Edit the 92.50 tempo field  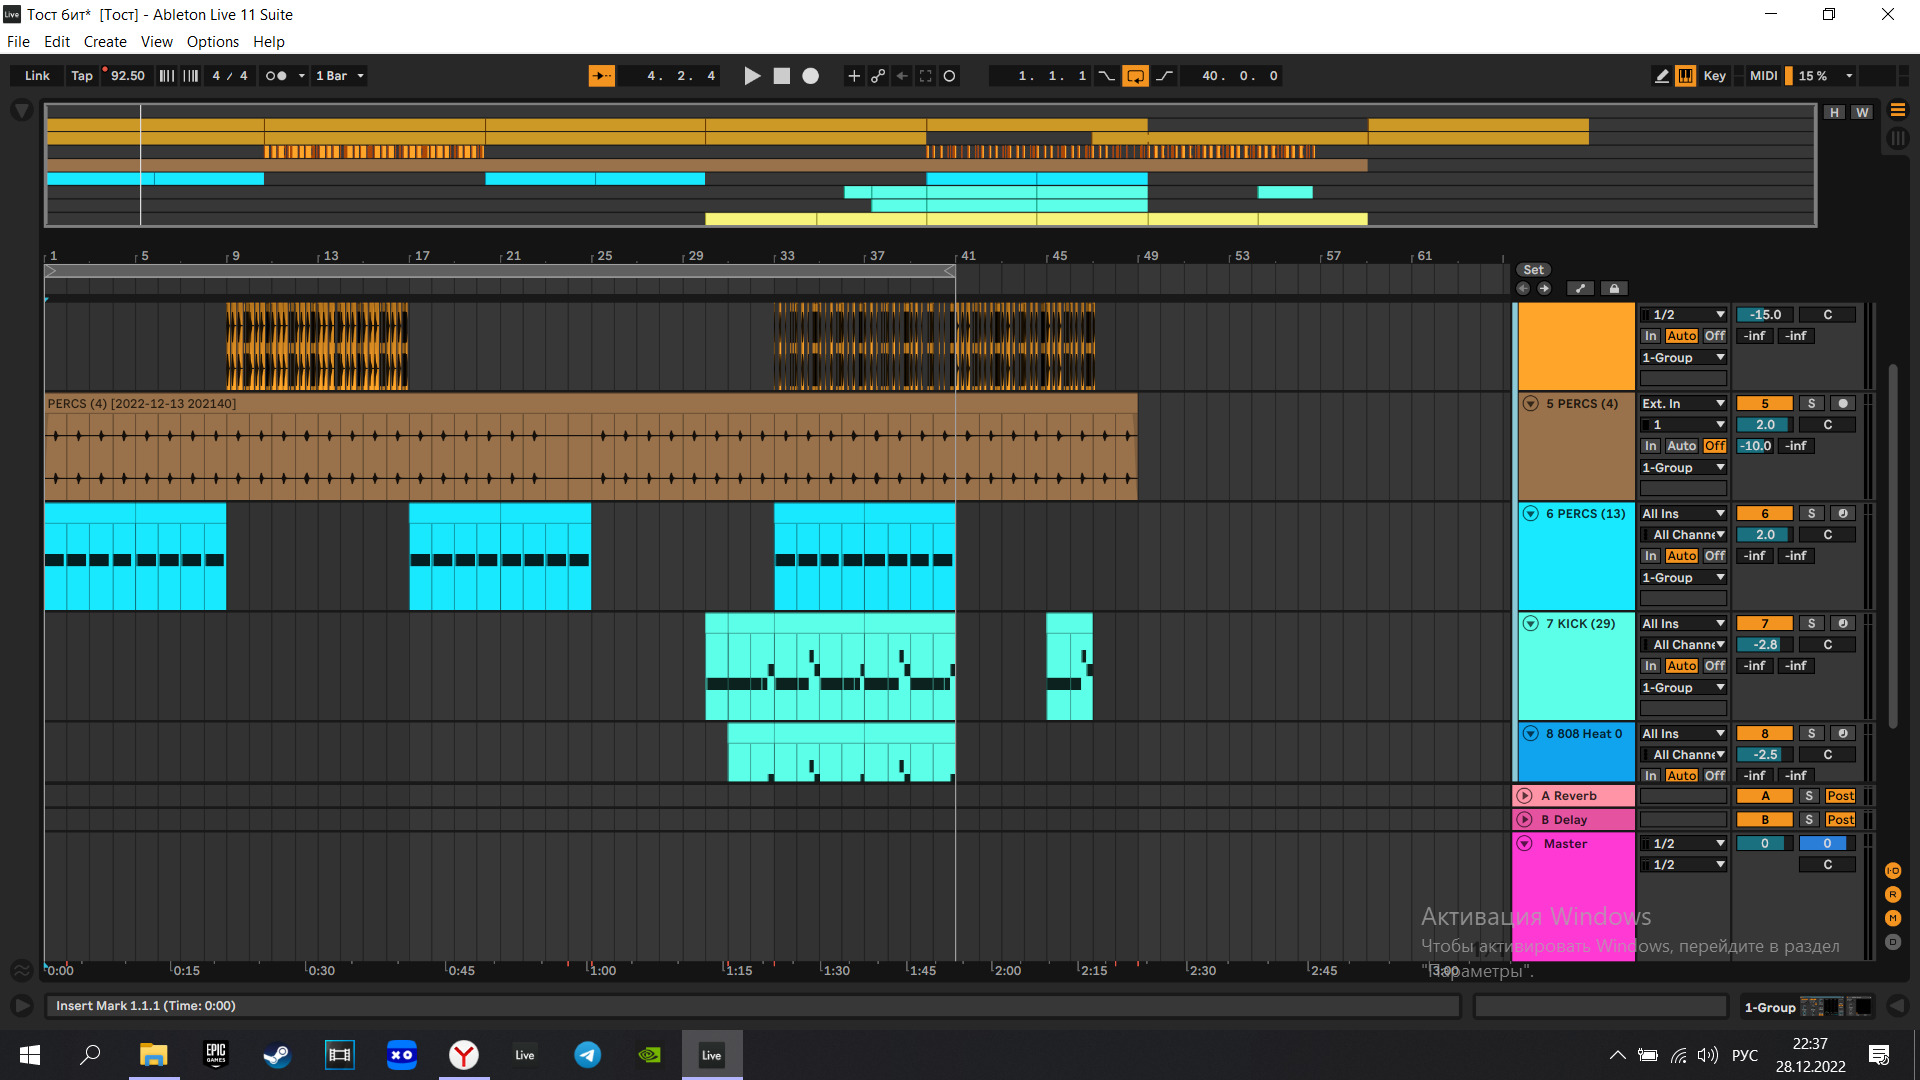pos(127,76)
